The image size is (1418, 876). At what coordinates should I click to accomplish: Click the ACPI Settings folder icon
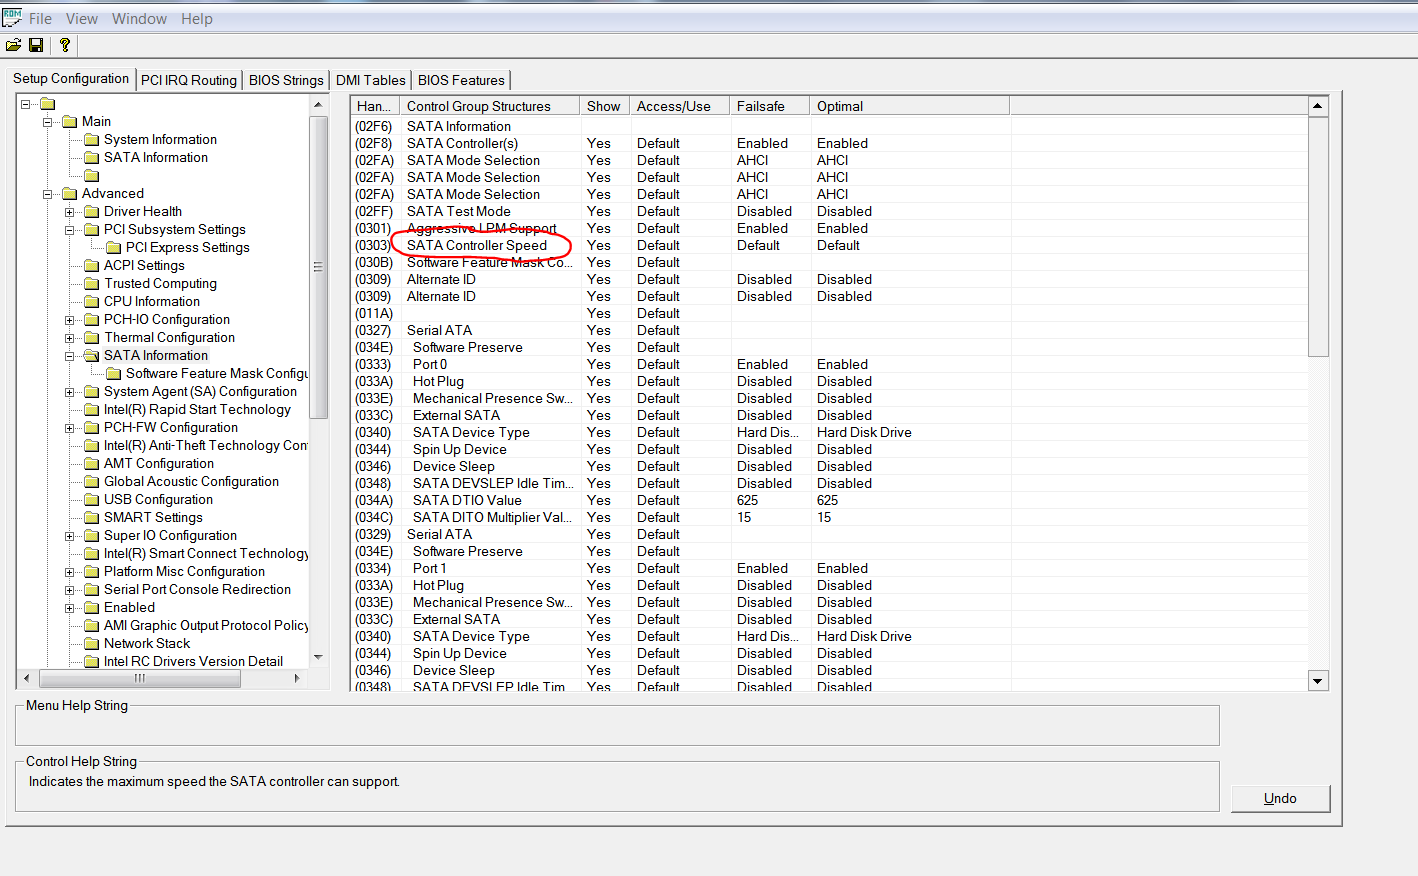tap(92, 266)
